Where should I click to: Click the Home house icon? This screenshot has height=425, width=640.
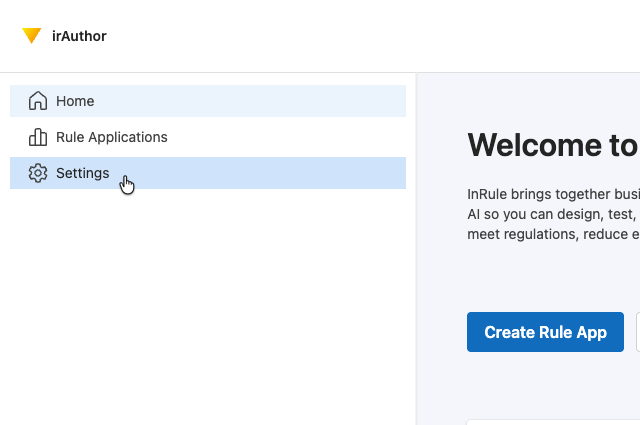pos(38,101)
